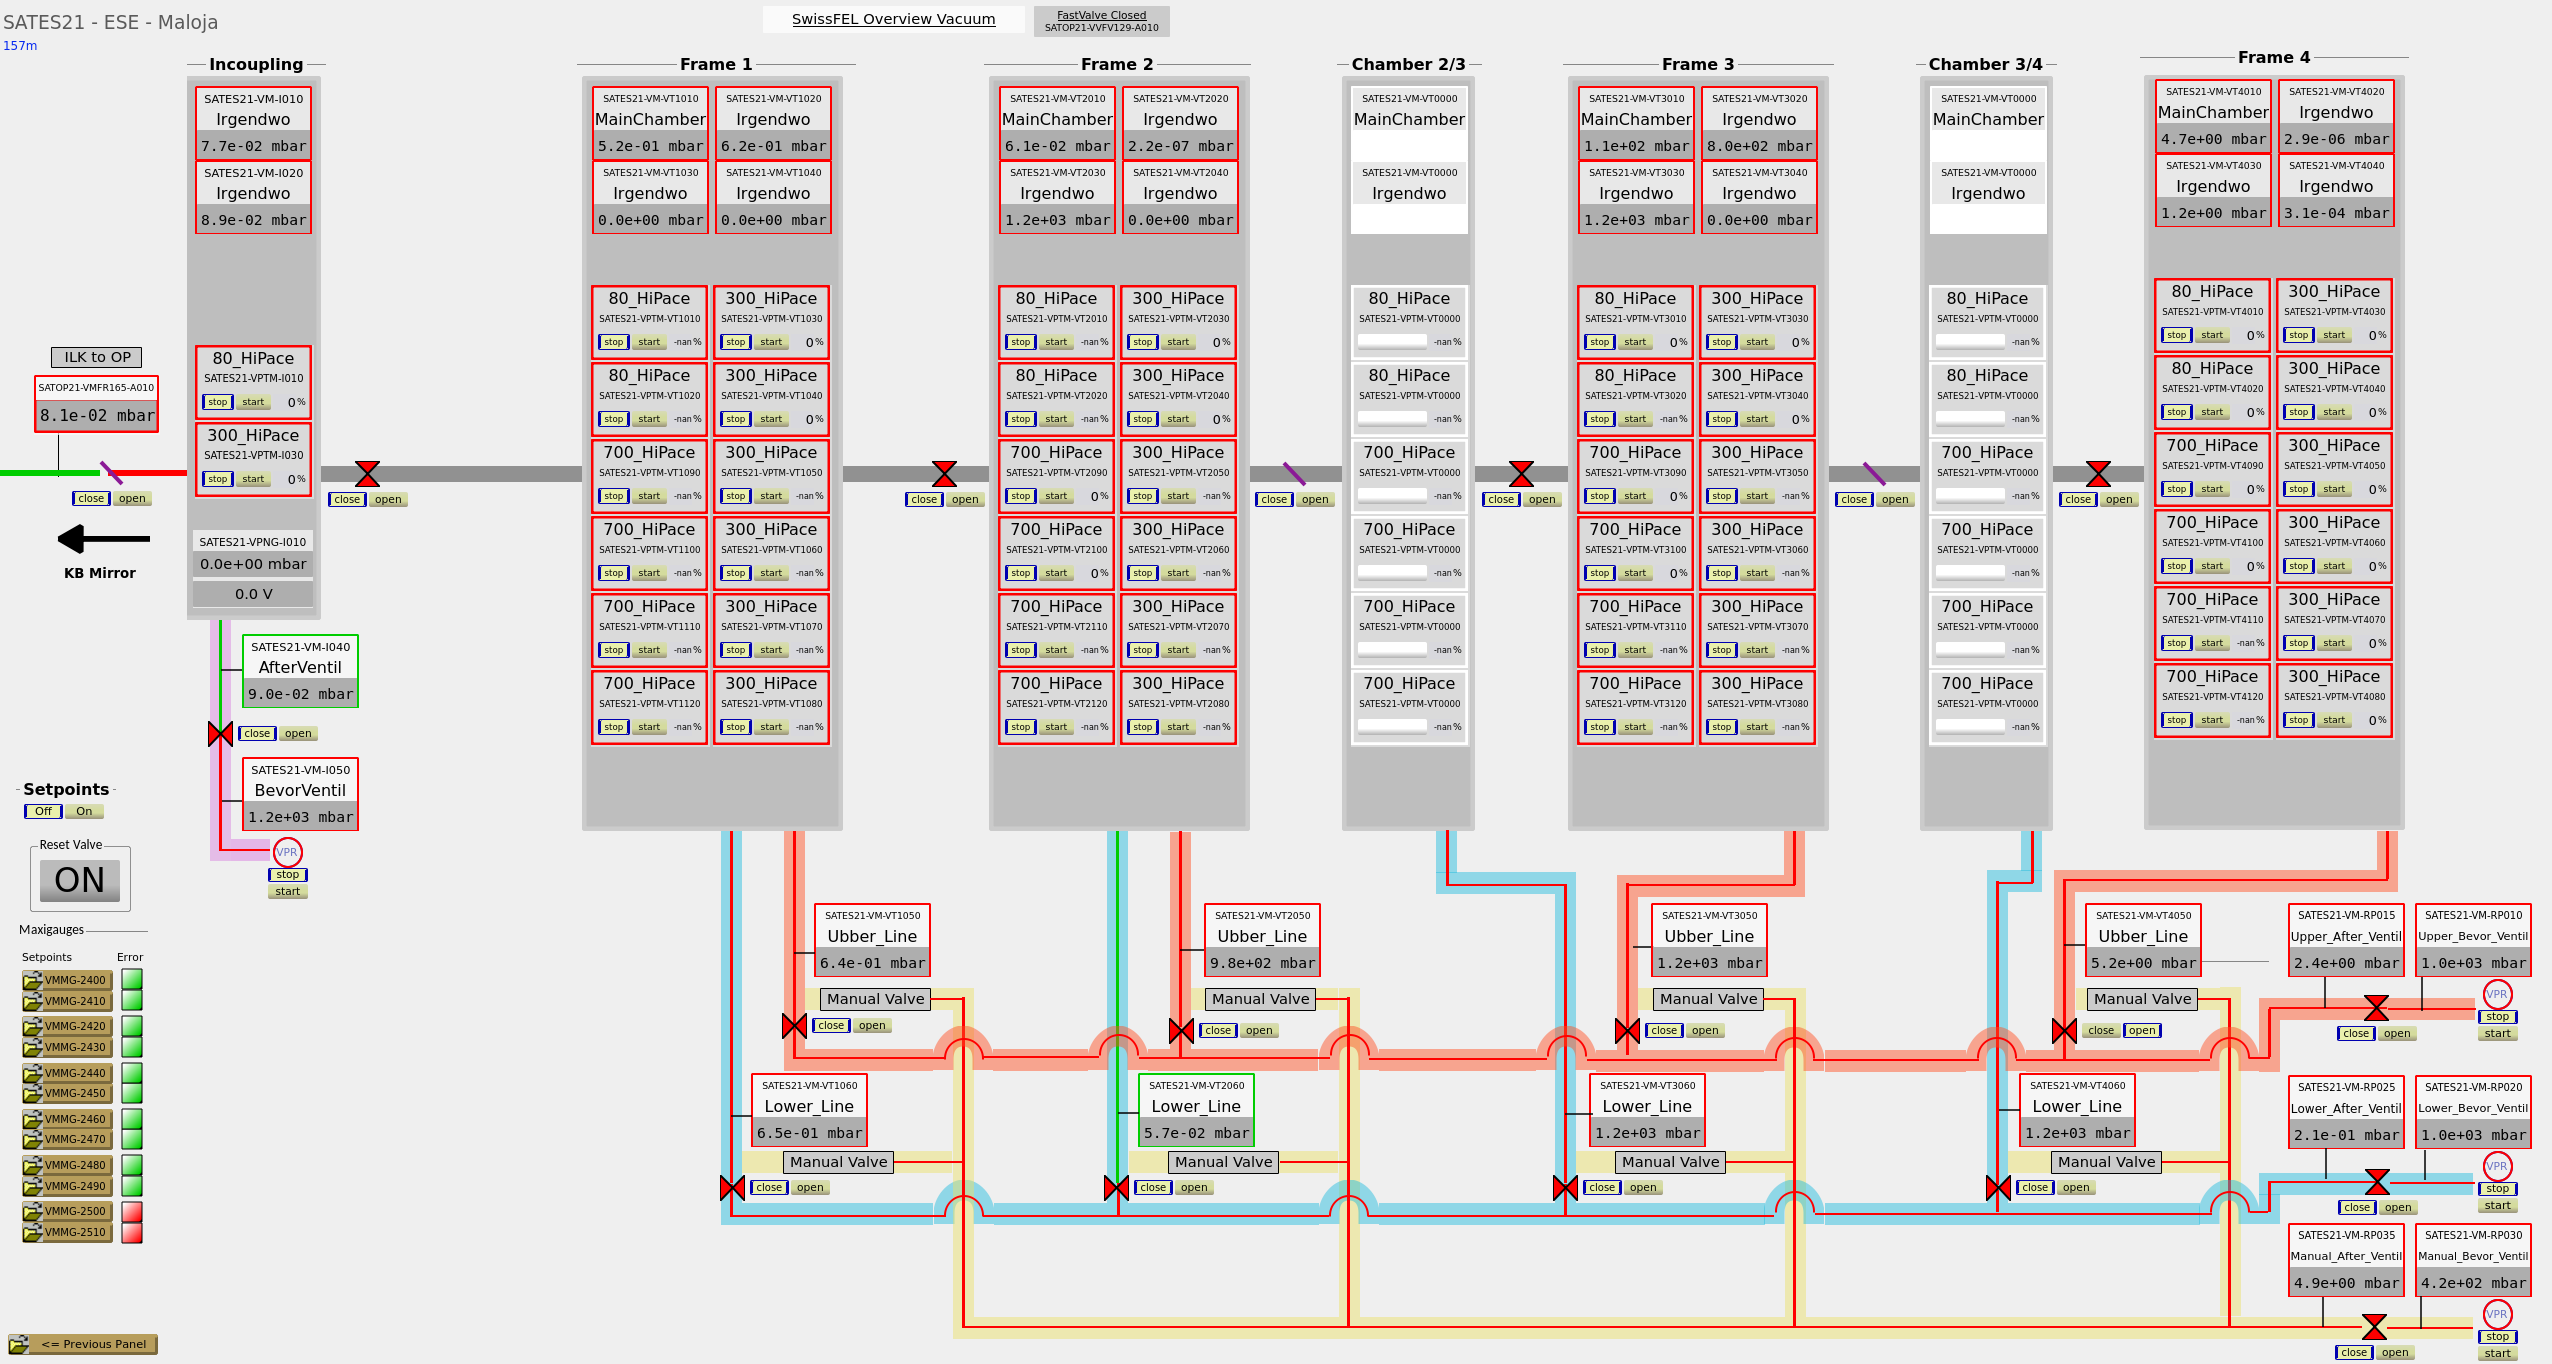Close the valve between Incoupling and Frame 1

pos(347,500)
